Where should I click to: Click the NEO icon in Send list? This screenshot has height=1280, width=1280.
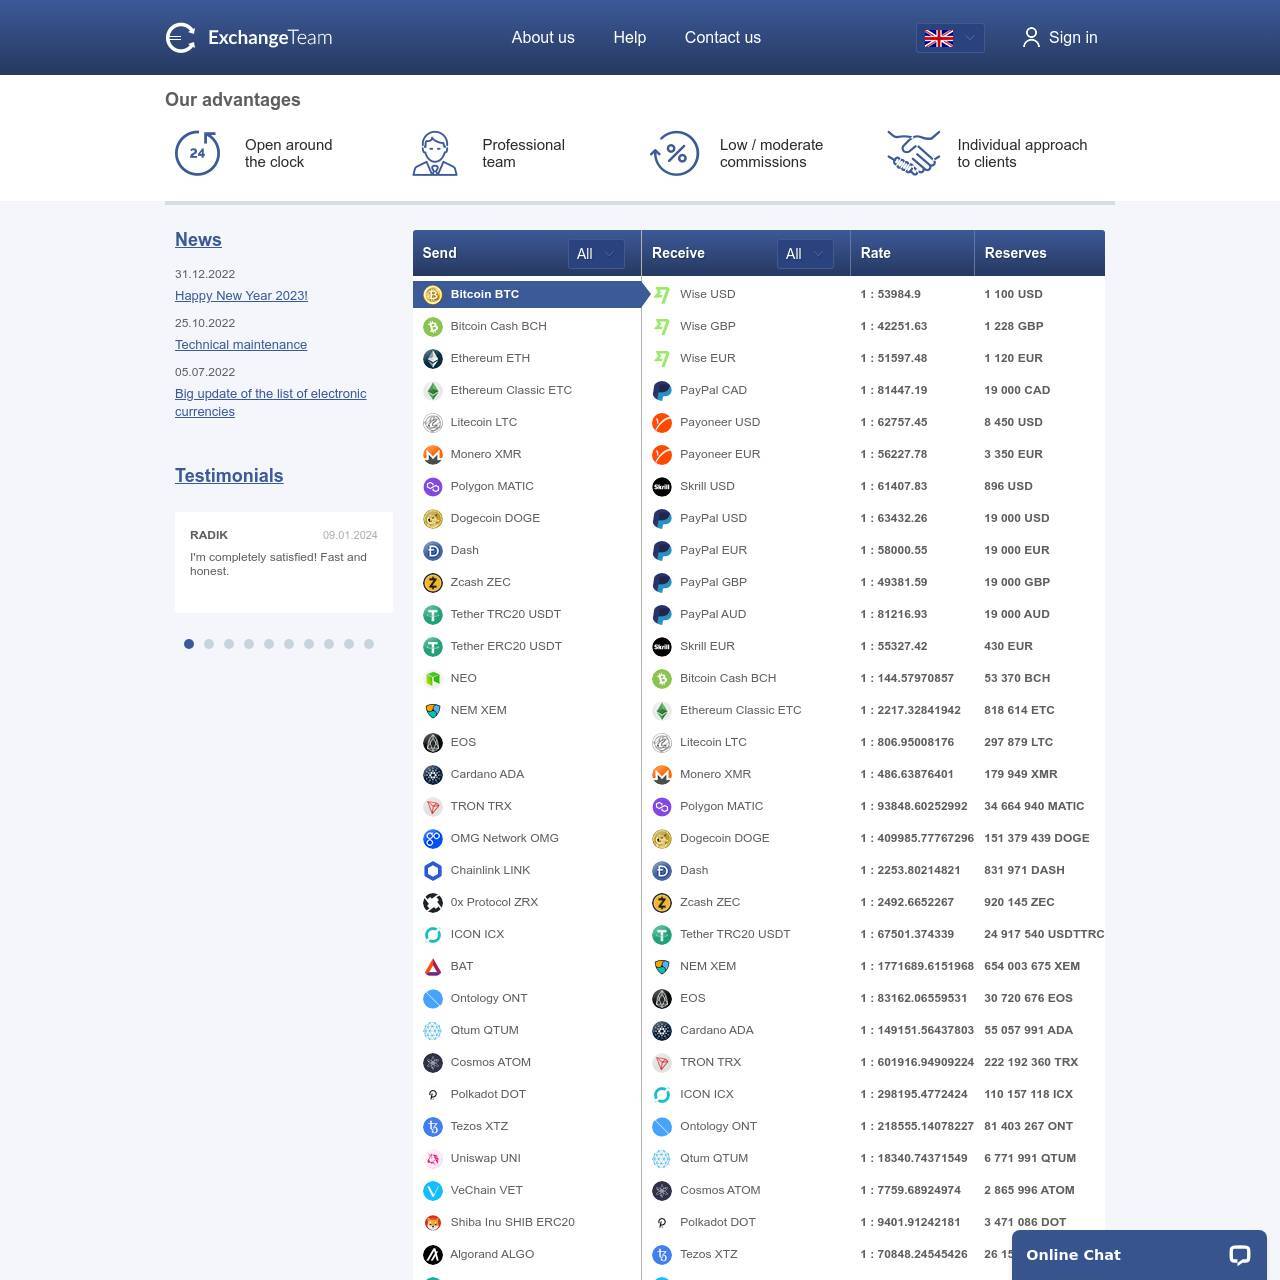[x=433, y=678]
